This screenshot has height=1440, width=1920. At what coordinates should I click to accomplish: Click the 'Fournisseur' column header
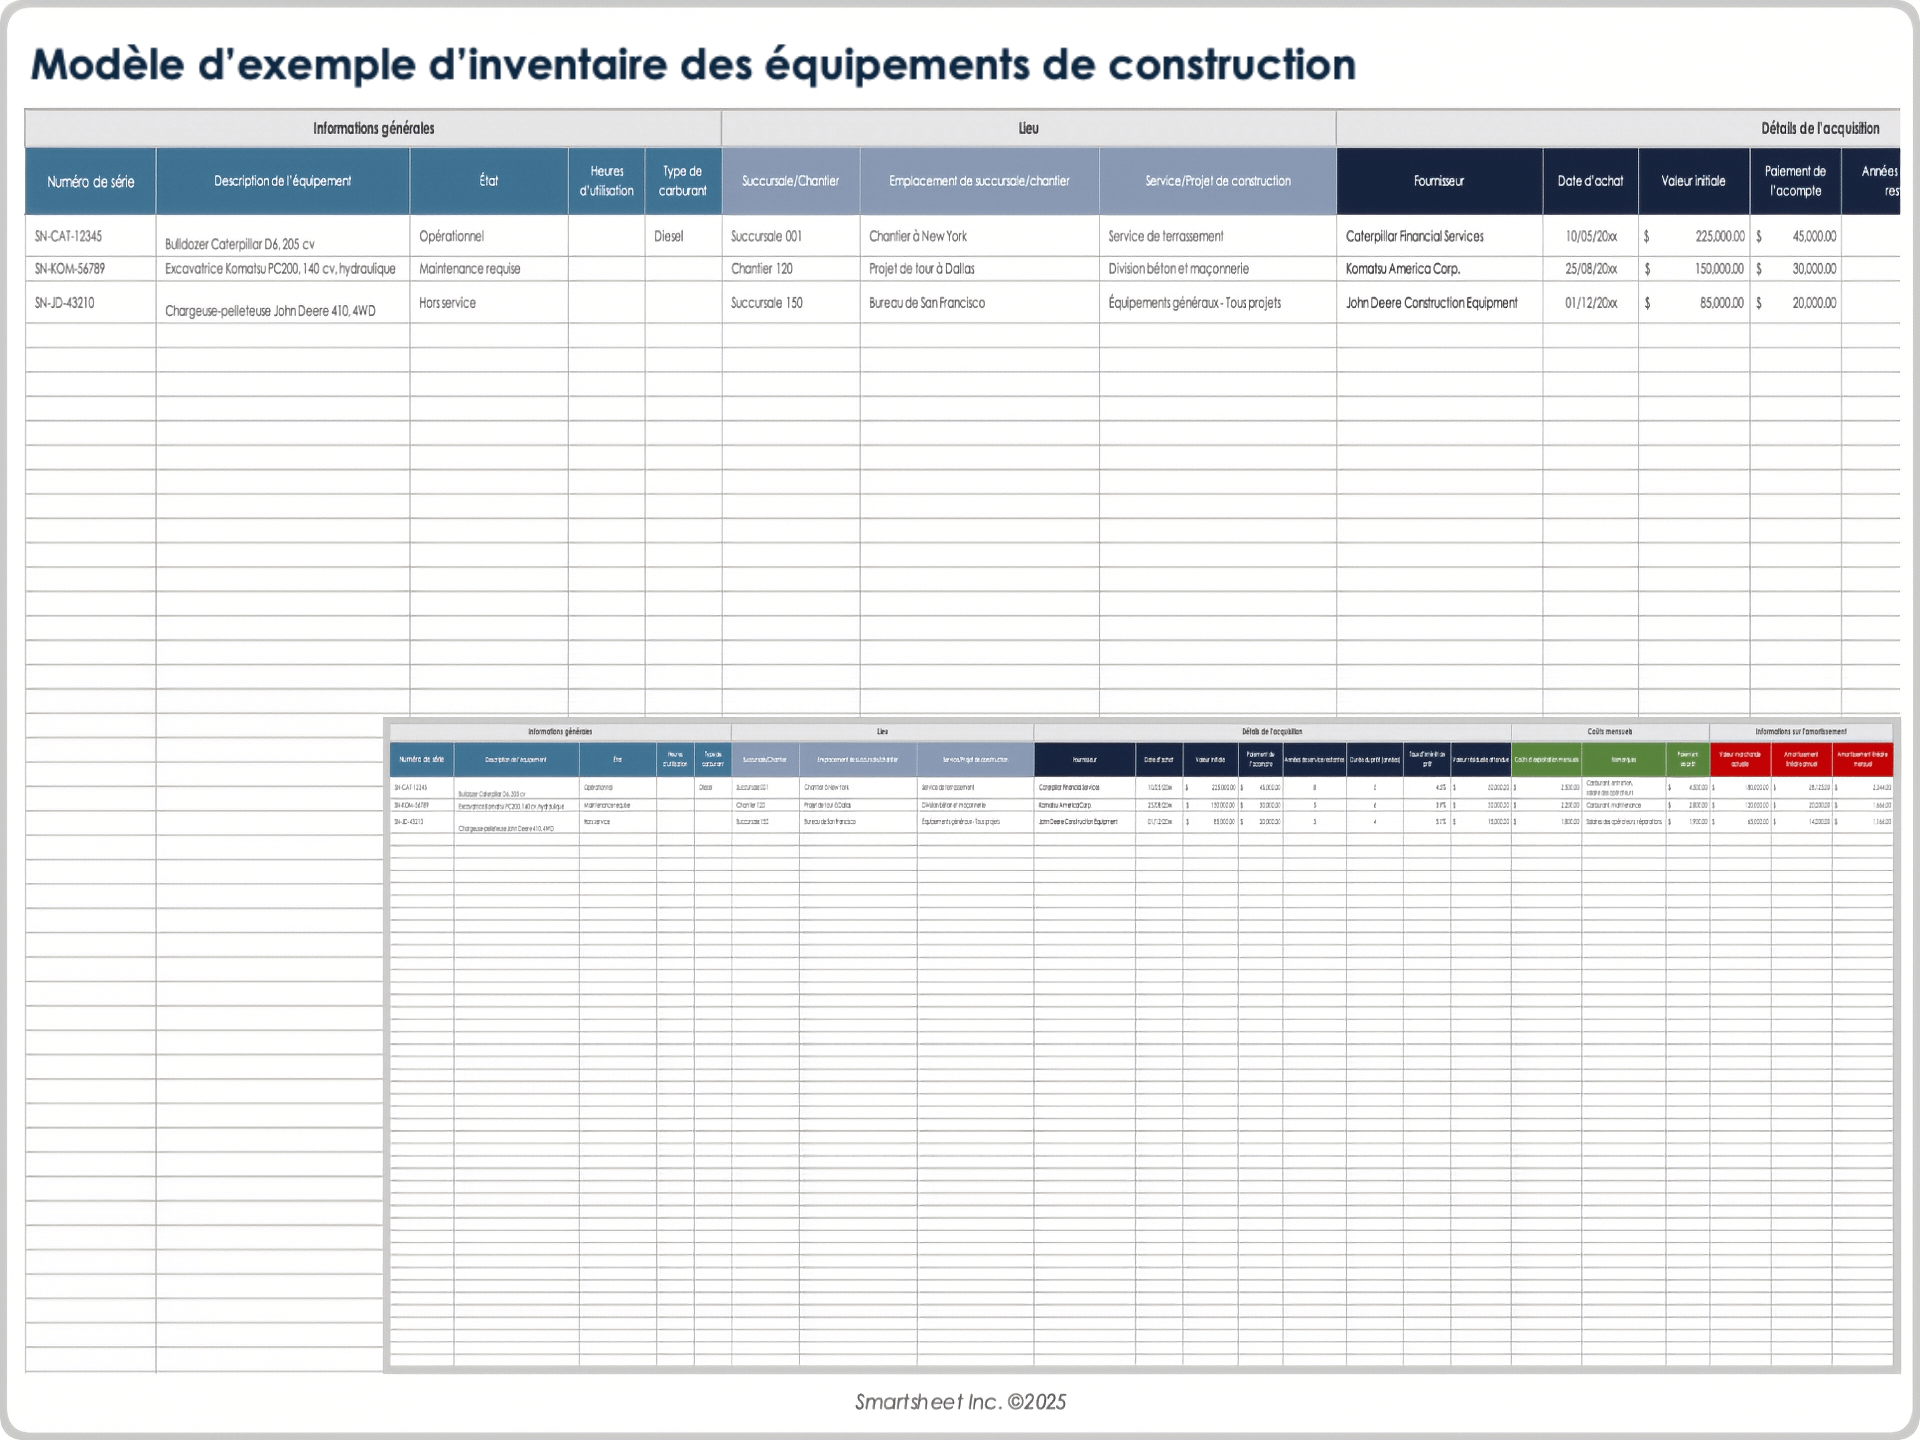1440,181
